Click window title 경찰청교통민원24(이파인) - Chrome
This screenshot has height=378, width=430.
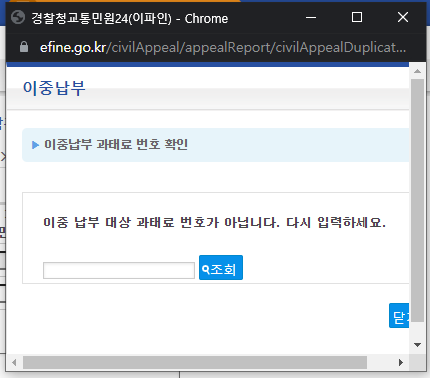(x=130, y=19)
